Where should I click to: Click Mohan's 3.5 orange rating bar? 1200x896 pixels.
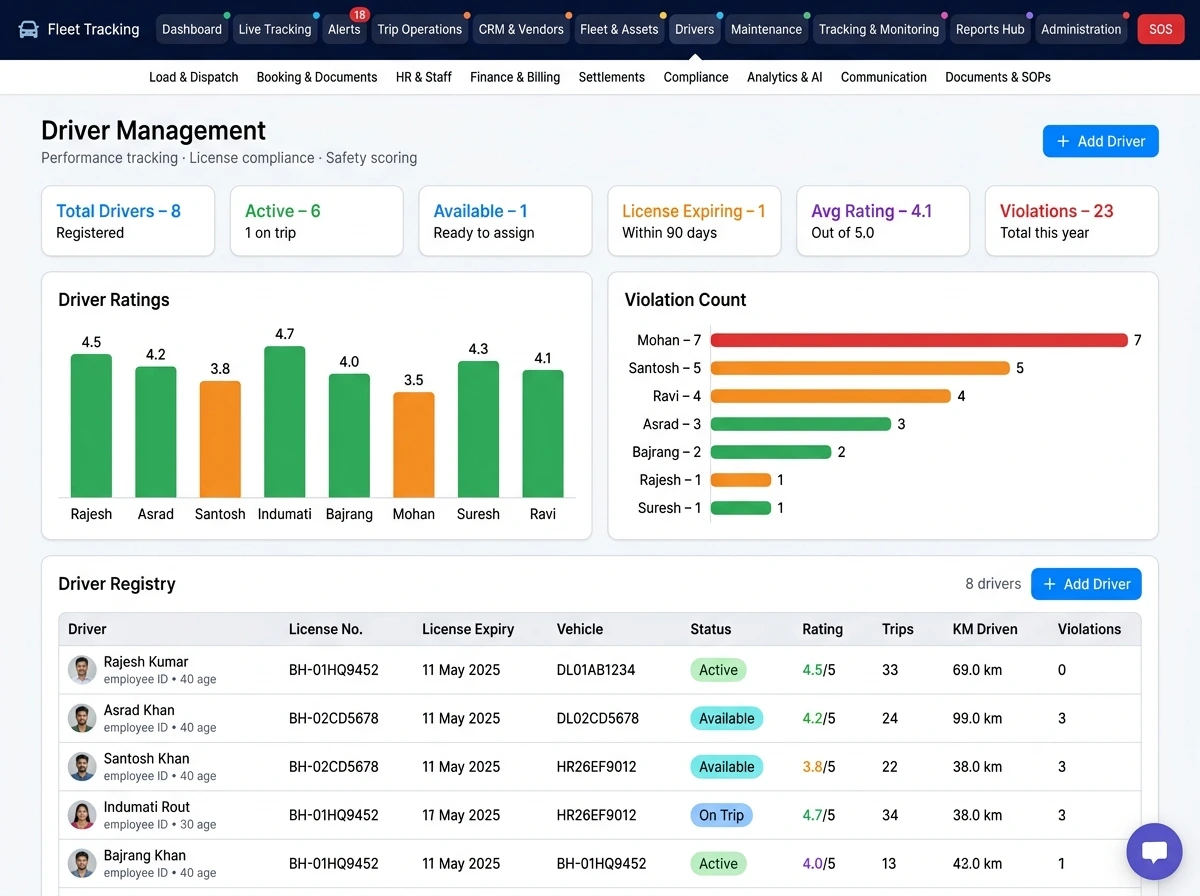tap(414, 445)
